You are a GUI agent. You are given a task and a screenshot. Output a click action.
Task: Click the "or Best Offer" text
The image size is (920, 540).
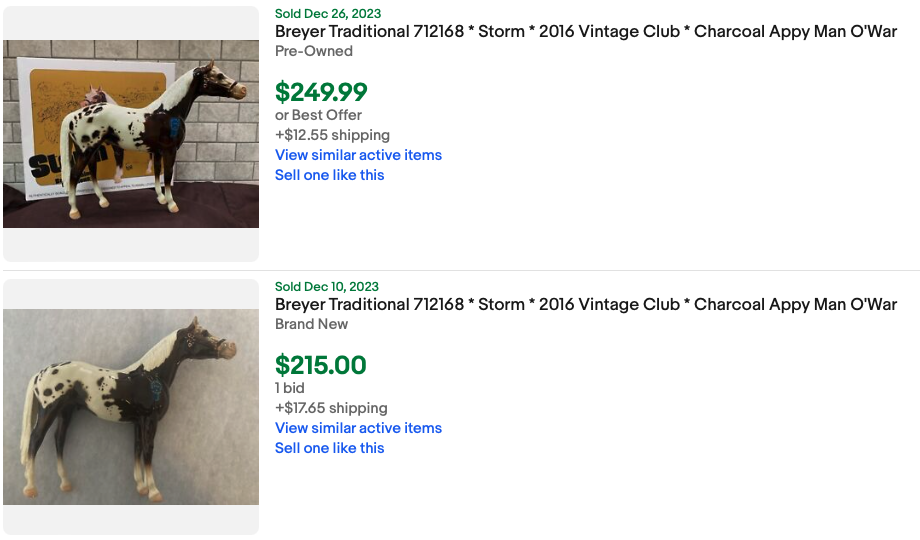pyautogui.click(x=318, y=115)
